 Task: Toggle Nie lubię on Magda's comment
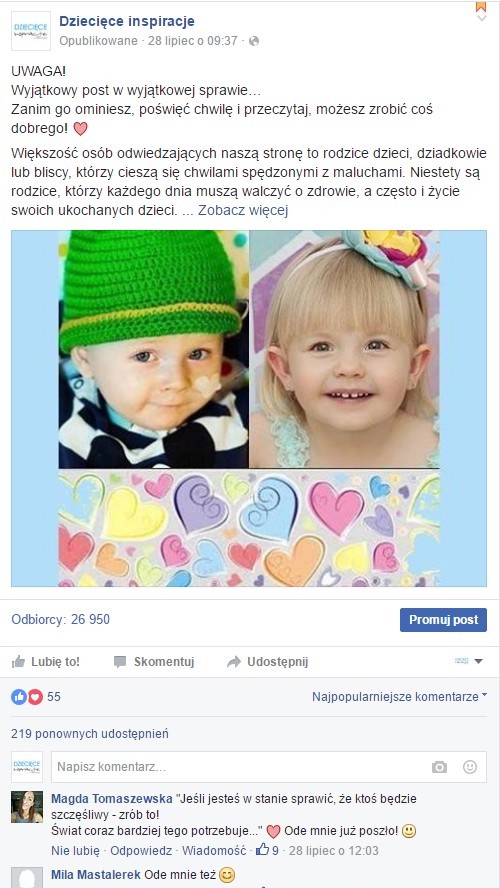(x=75, y=850)
